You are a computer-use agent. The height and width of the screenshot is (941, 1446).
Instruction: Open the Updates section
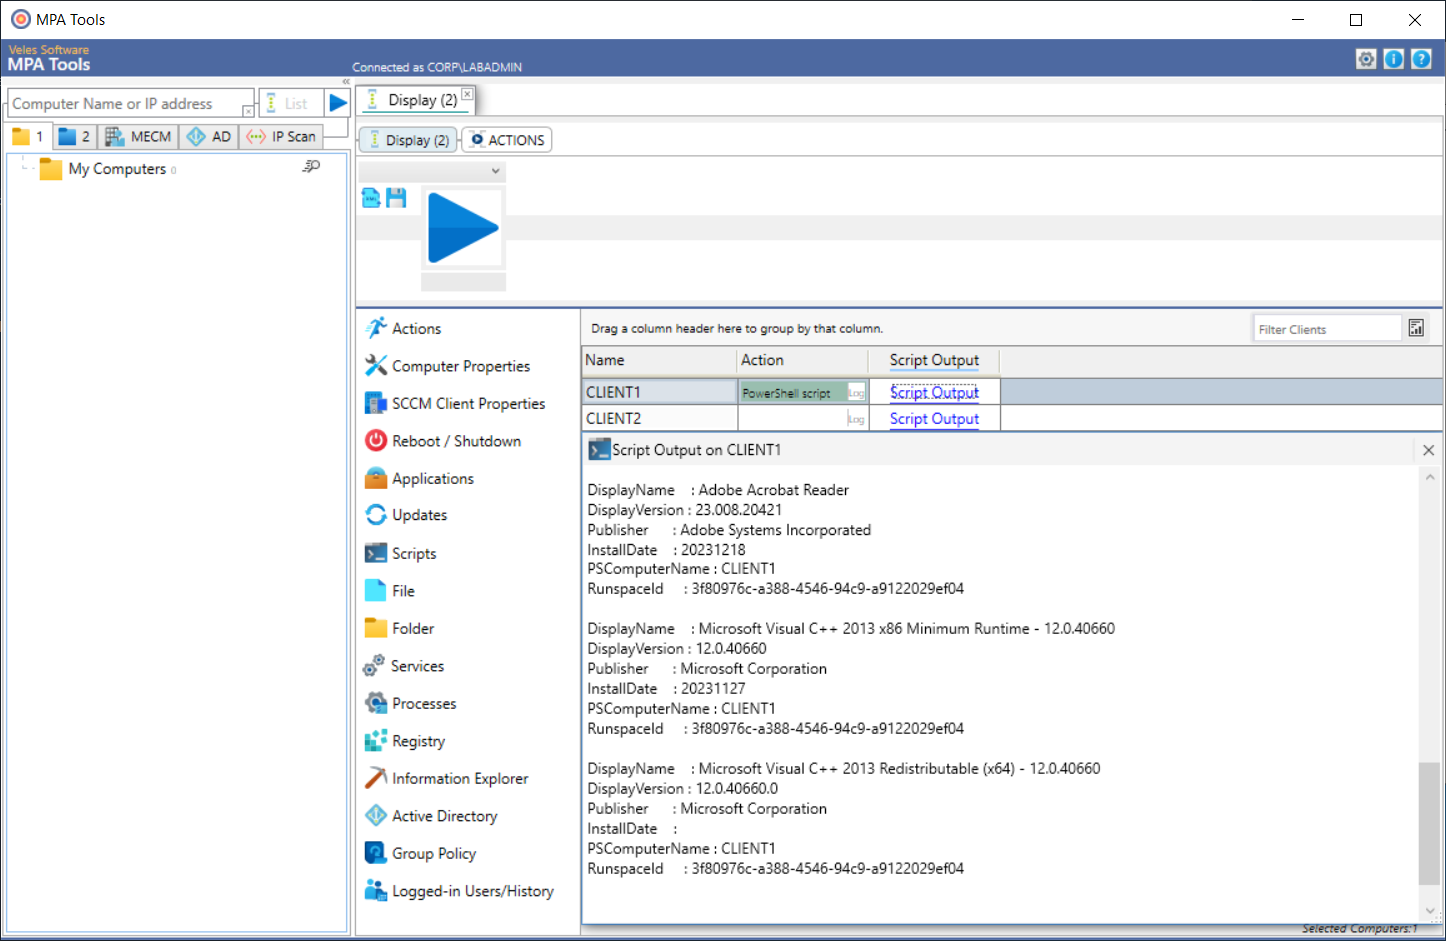(x=406, y=515)
